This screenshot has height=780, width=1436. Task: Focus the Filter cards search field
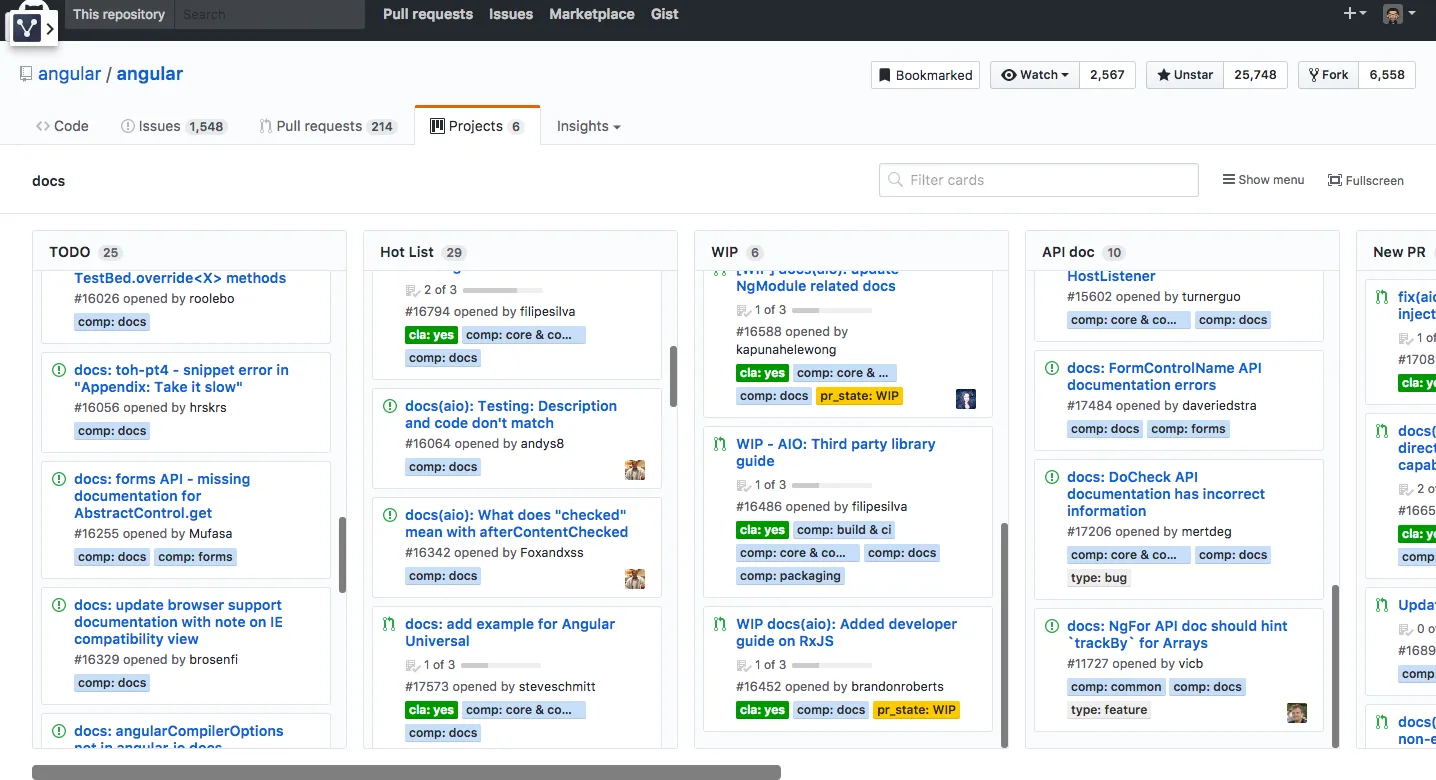coord(1038,180)
